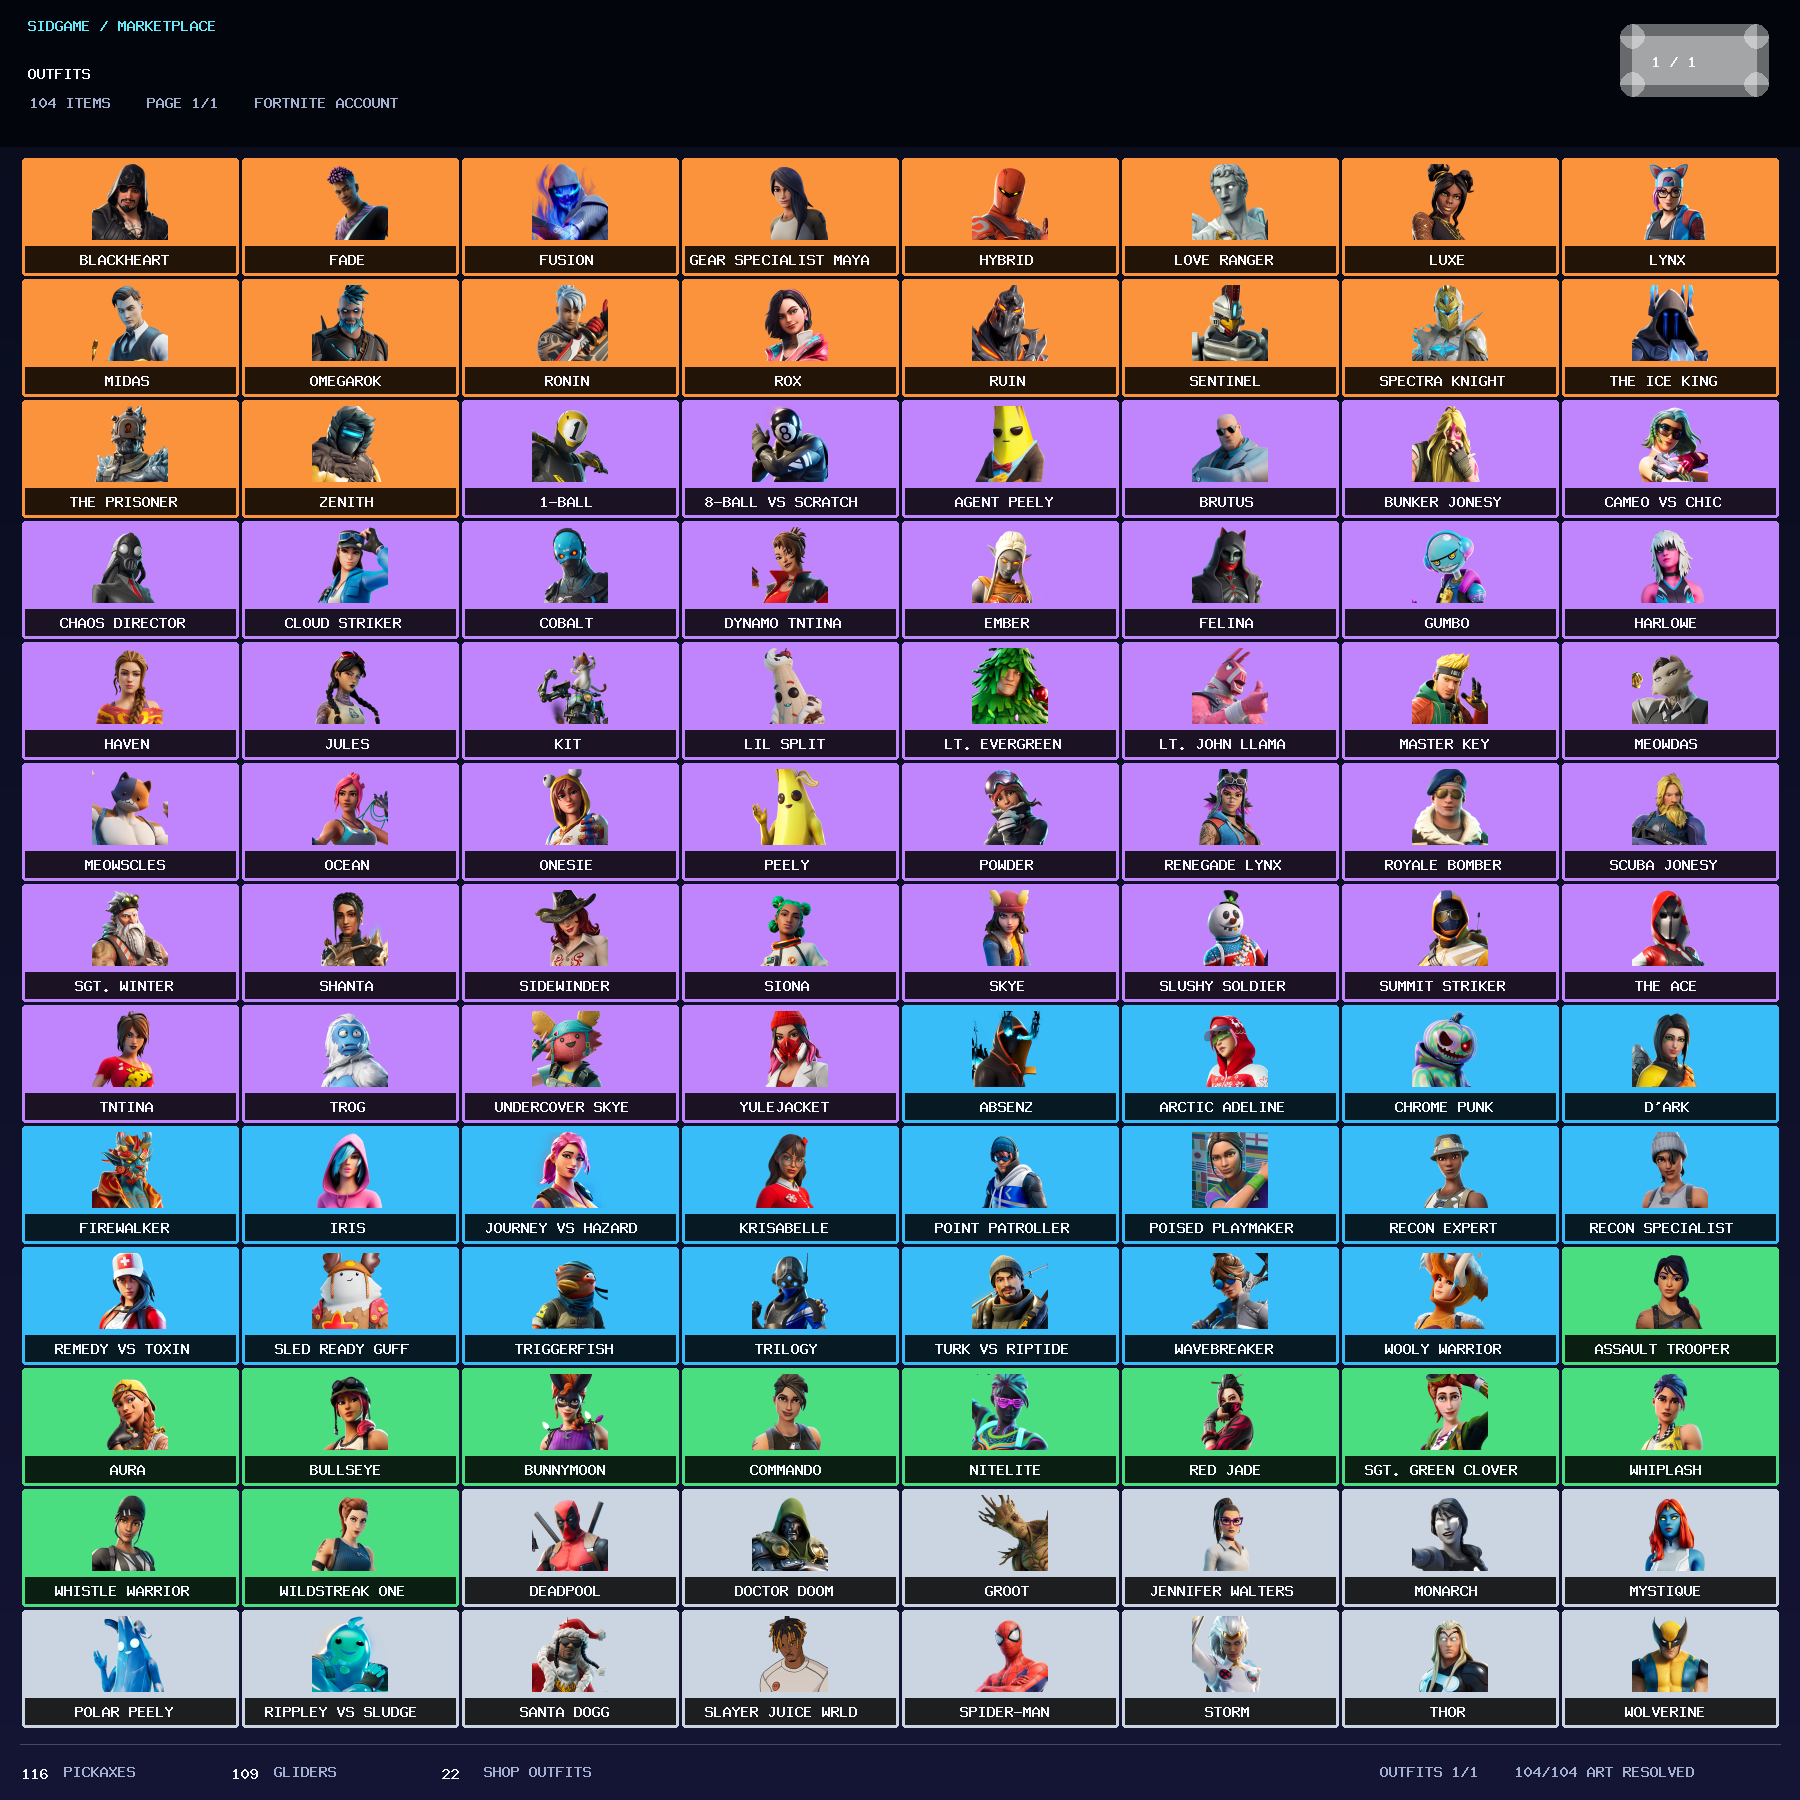Open the MARKETPLACE breadcrumb link

pyautogui.click(x=166, y=26)
